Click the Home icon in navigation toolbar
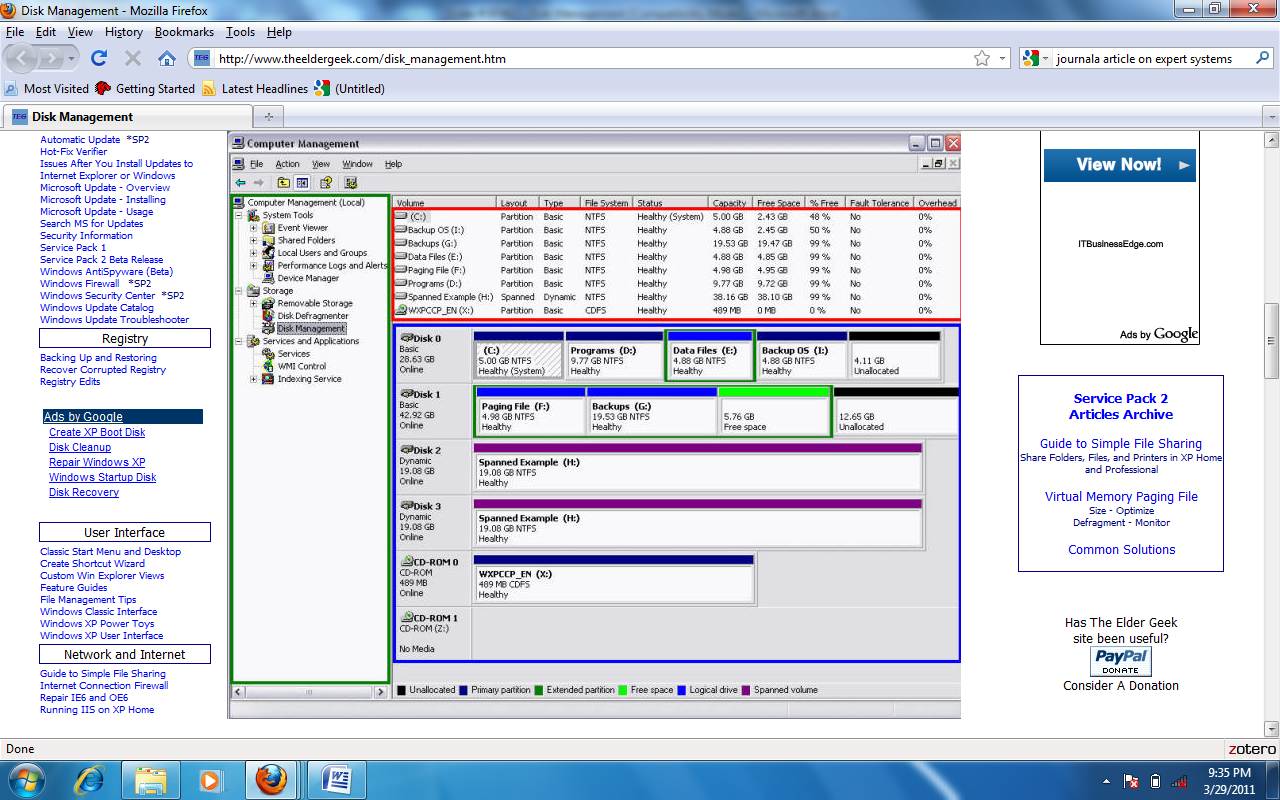 point(167,58)
